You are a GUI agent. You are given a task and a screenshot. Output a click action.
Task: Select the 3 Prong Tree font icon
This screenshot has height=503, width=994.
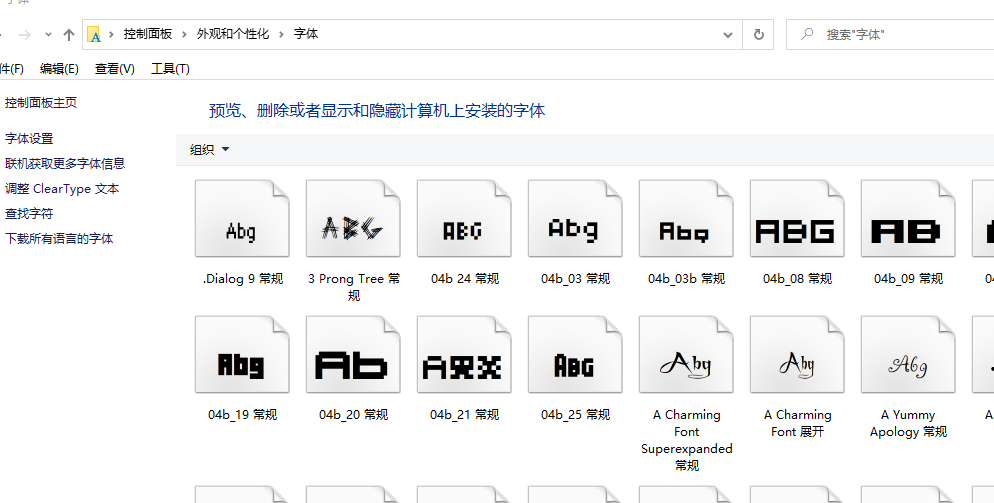tap(353, 219)
